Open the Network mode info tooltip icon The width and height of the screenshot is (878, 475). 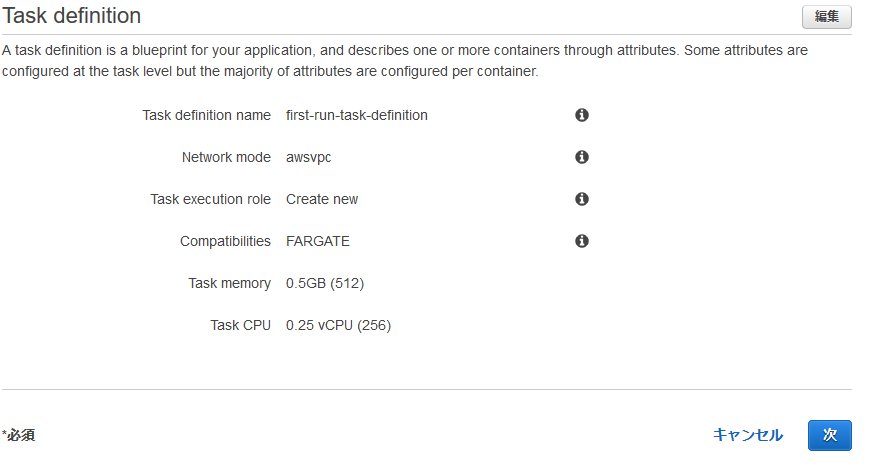[x=581, y=157]
